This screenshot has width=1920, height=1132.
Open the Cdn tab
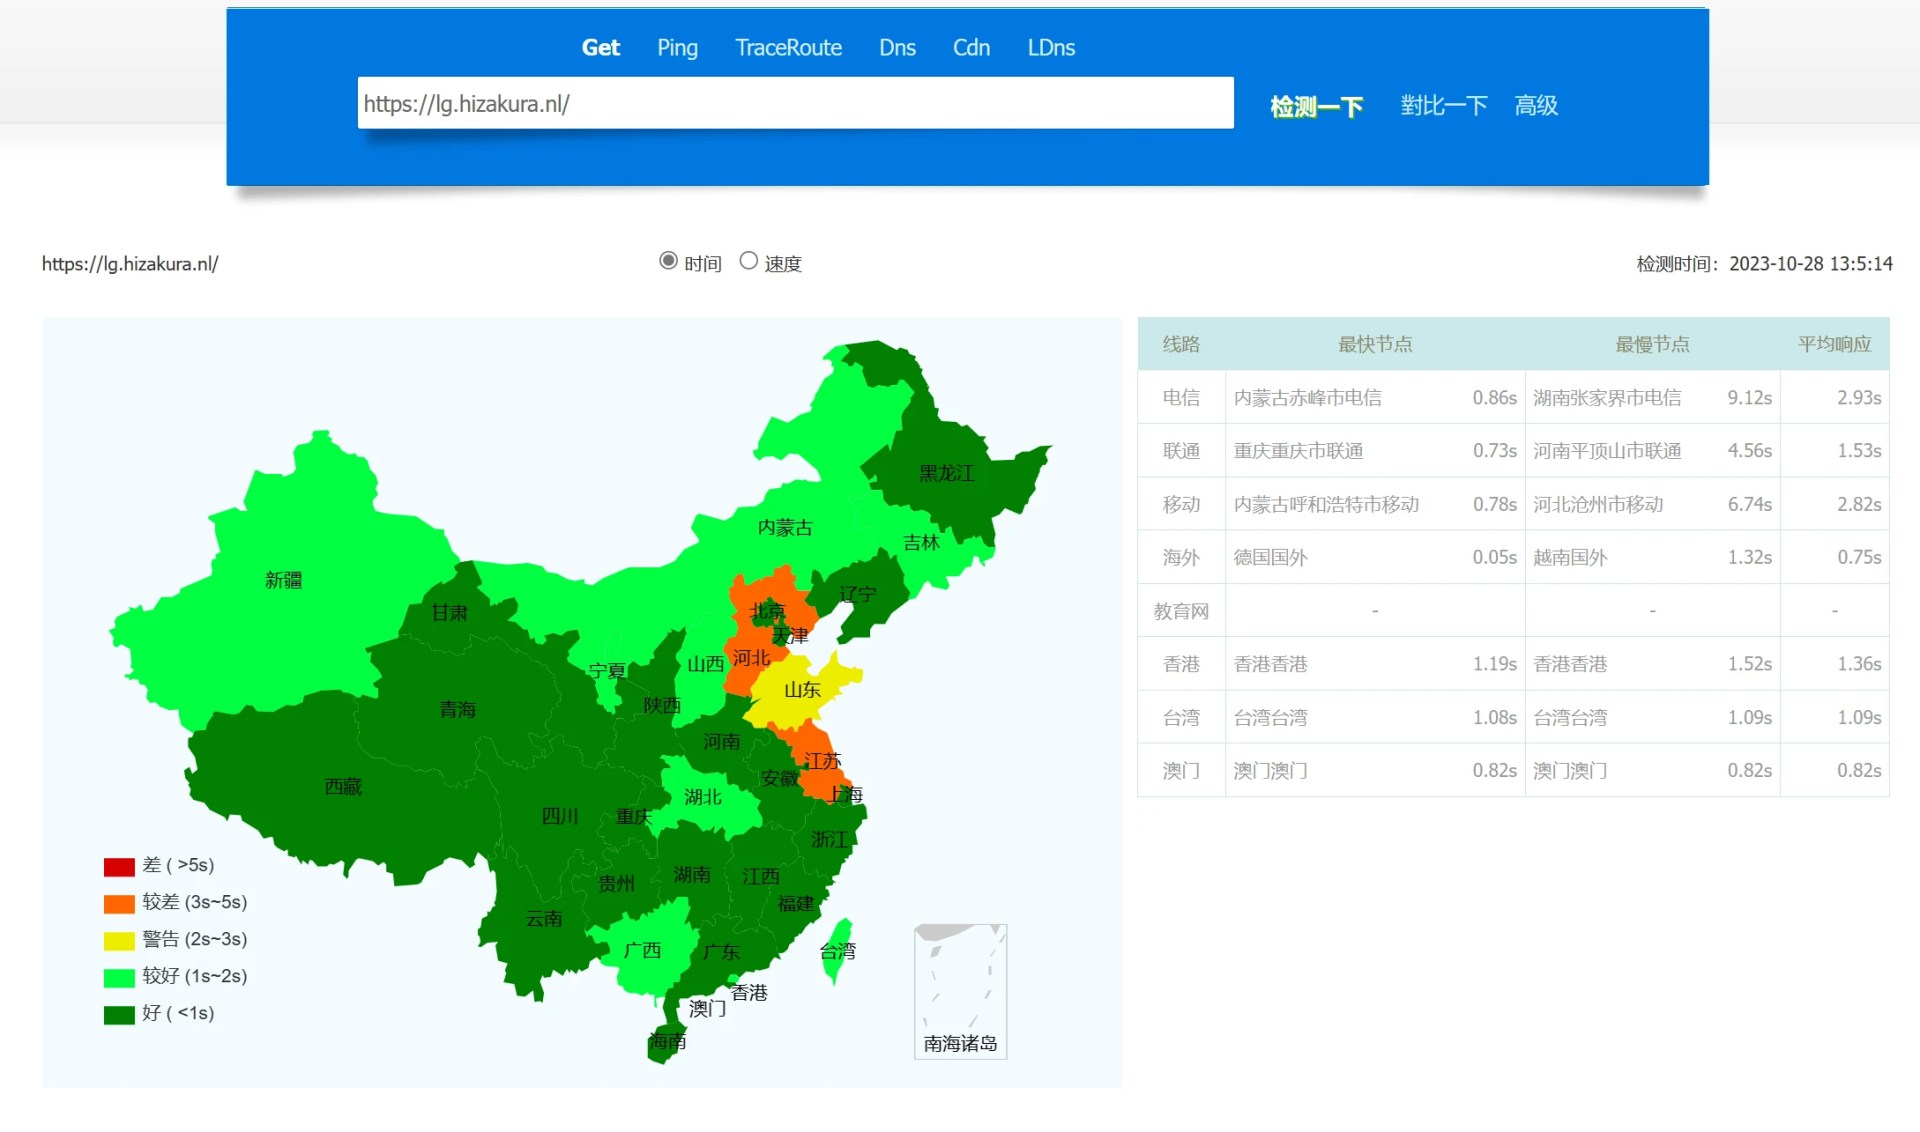tap(971, 48)
